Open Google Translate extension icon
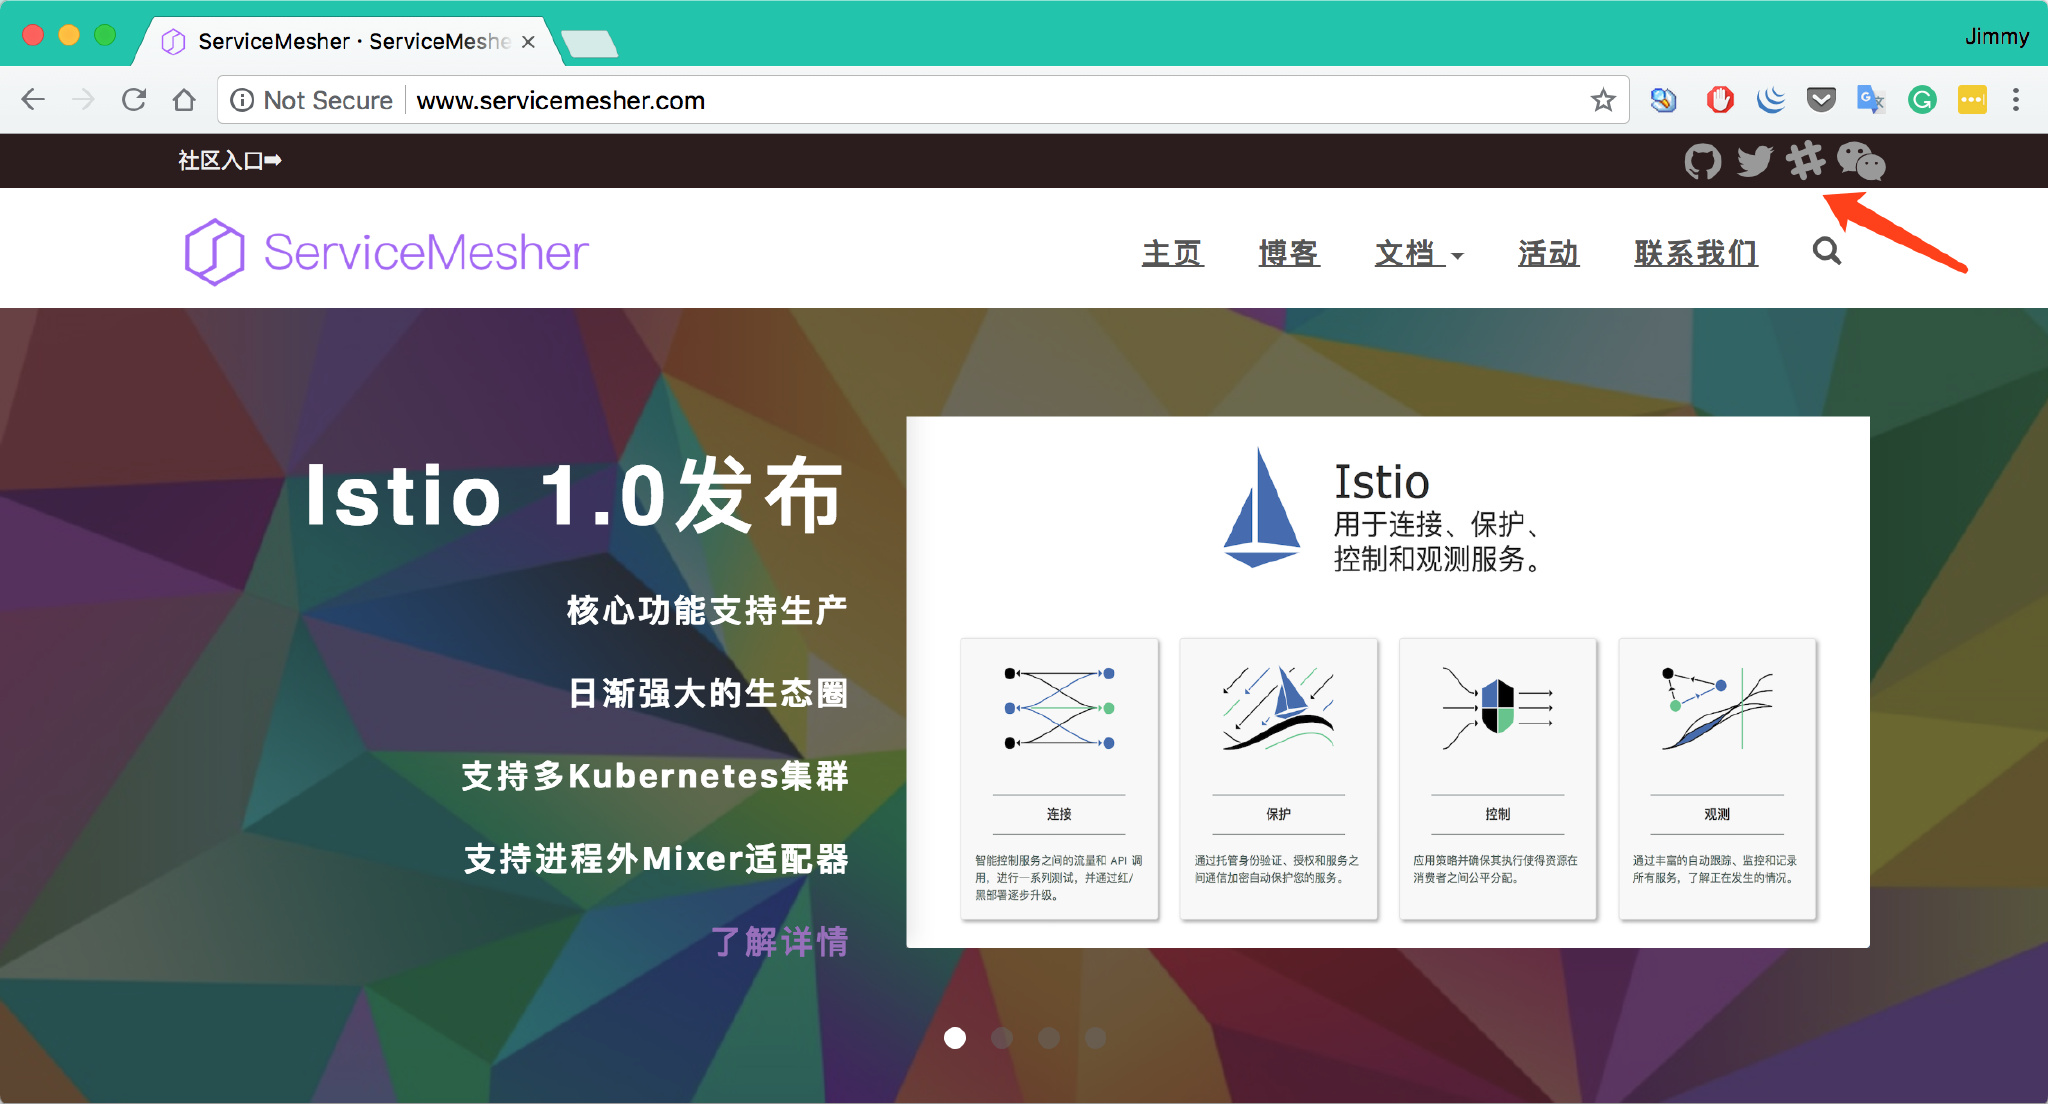 (x=1870, y=100)
